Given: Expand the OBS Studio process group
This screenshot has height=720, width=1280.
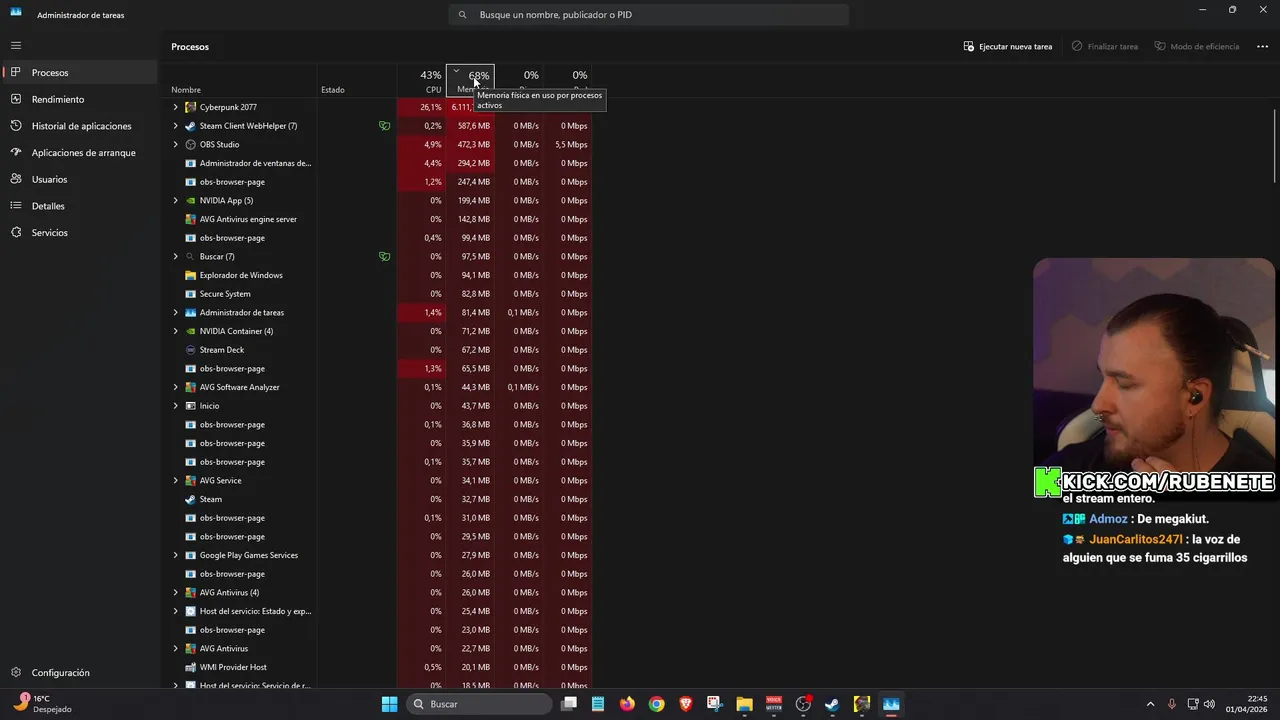Looking at the screenshot, I should click(x=176, y=144).
